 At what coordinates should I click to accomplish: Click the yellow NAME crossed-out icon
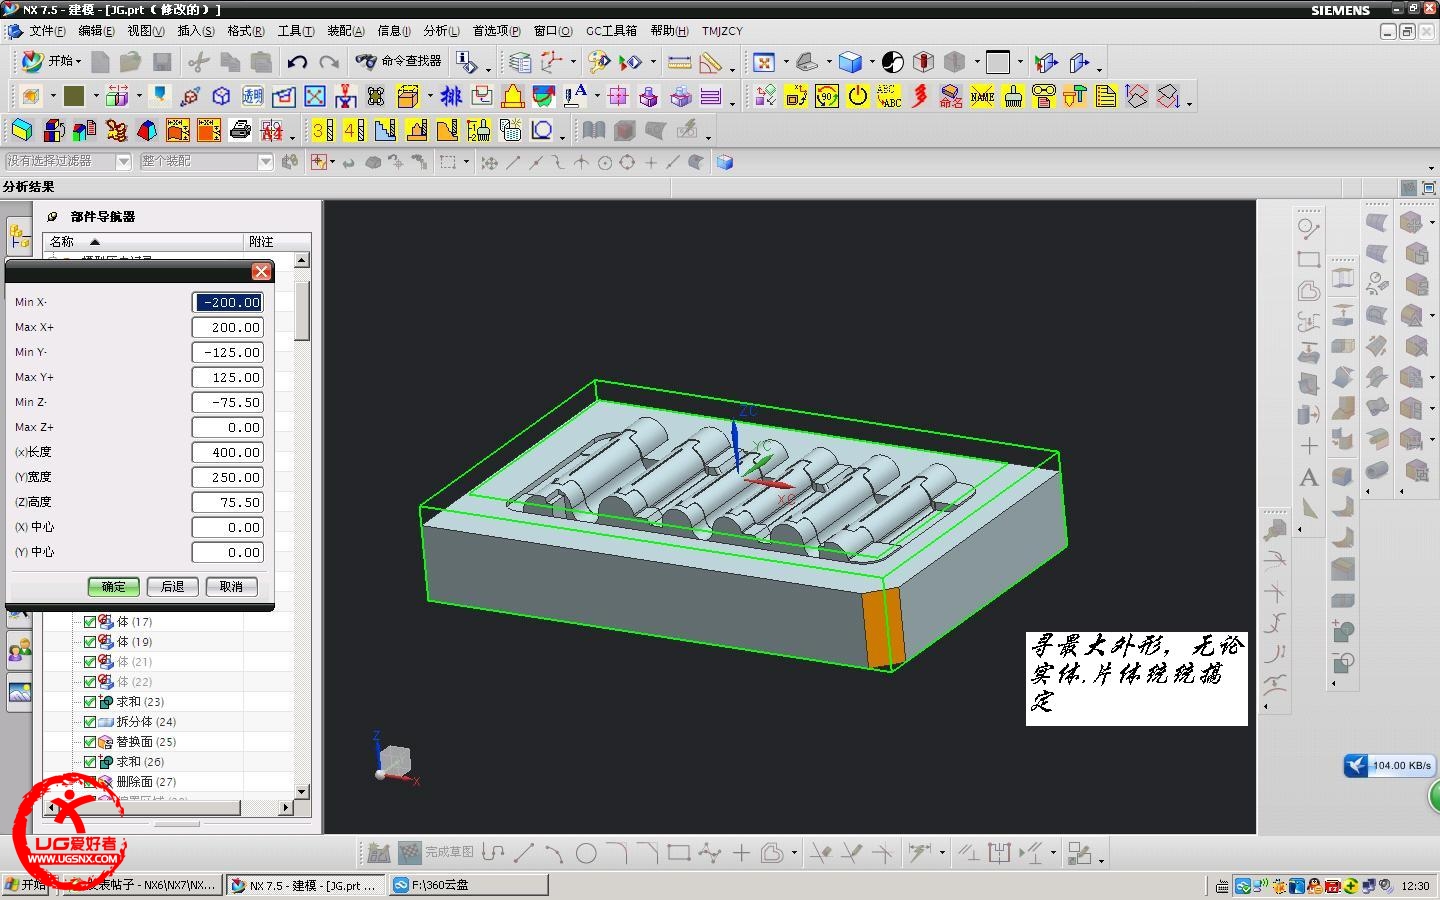(982, 96)
